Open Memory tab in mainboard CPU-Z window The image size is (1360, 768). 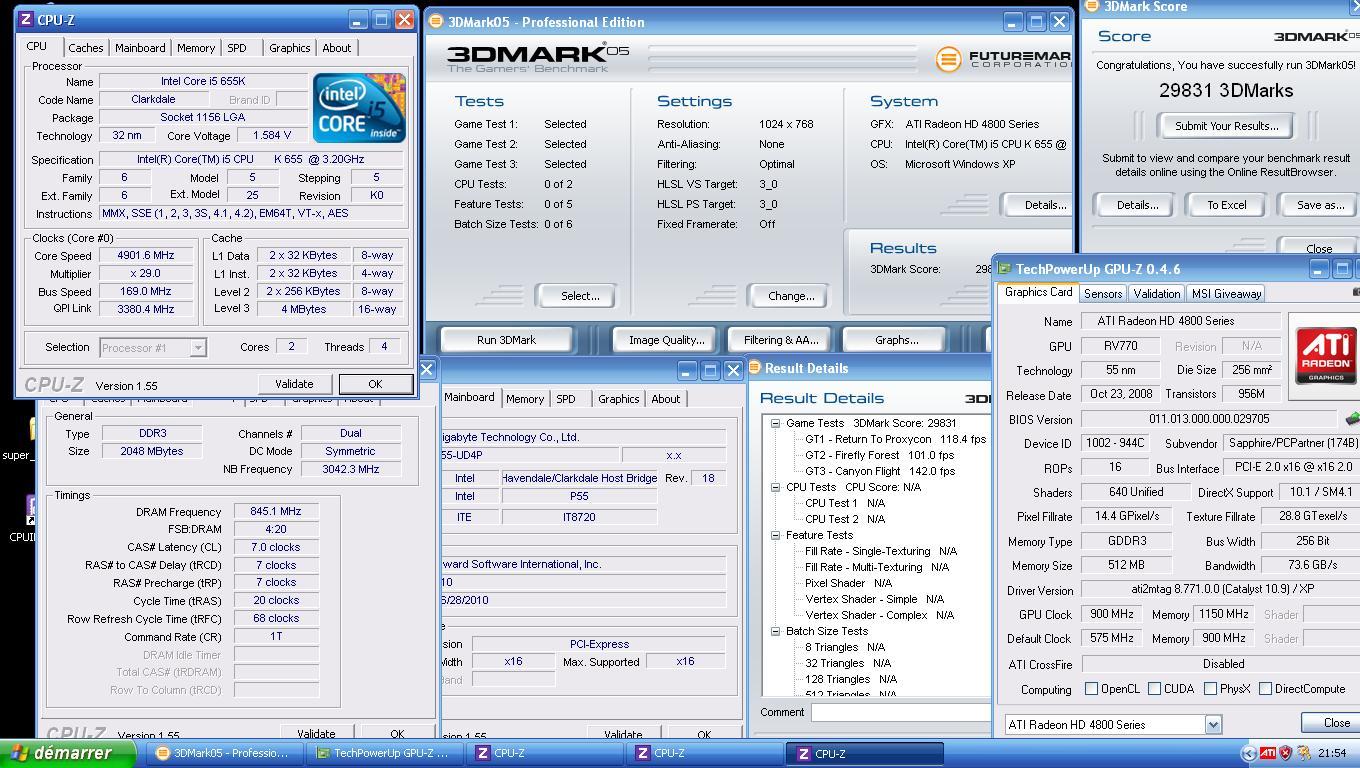click(525, 399)
